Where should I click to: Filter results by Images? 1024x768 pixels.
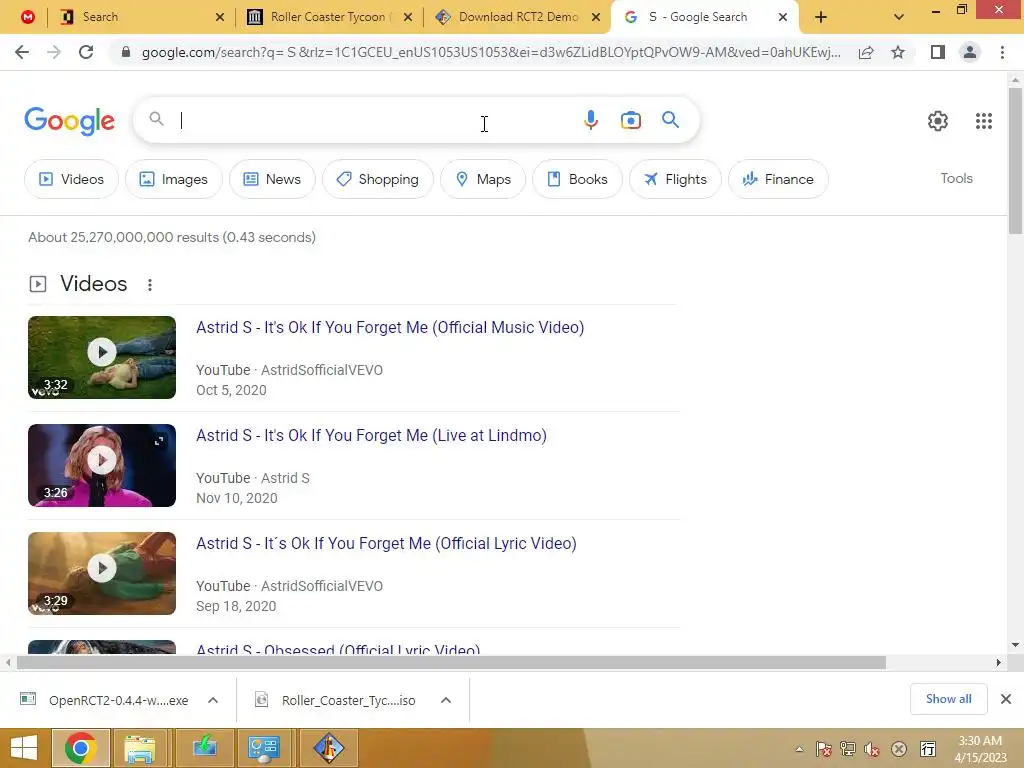point(174,179)
